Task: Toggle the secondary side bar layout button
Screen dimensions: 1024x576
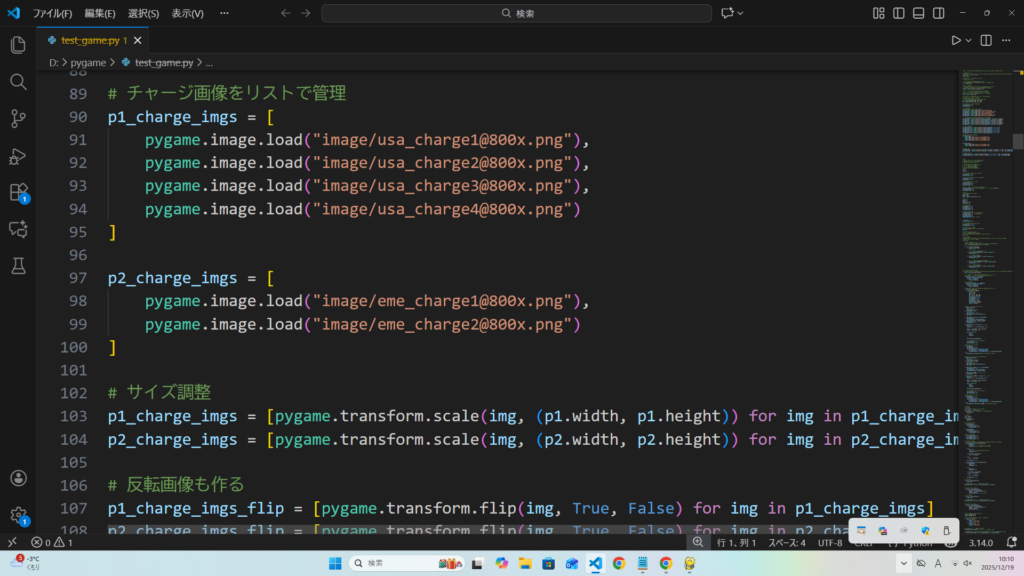Action: 938,13
